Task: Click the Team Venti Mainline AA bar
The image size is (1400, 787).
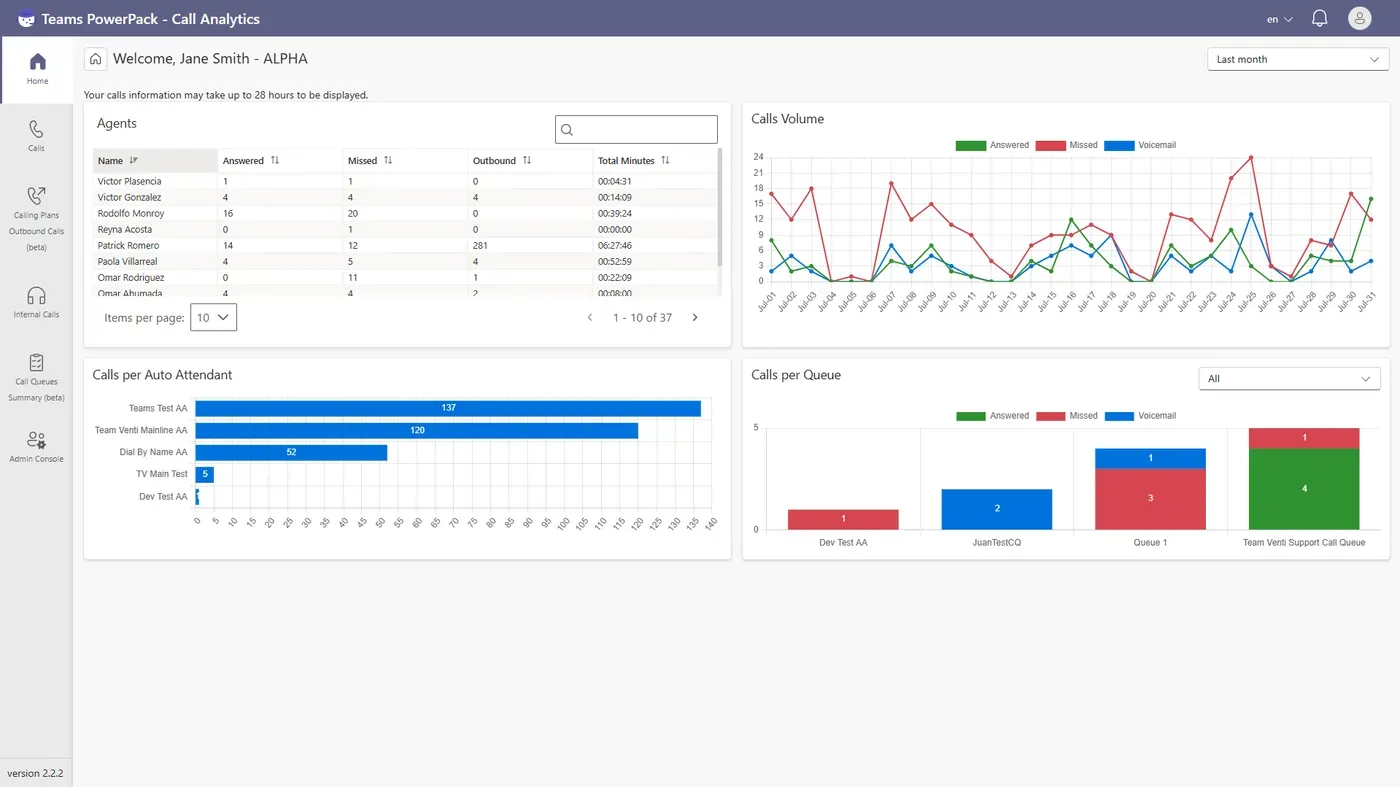Action: pos(417,430)
